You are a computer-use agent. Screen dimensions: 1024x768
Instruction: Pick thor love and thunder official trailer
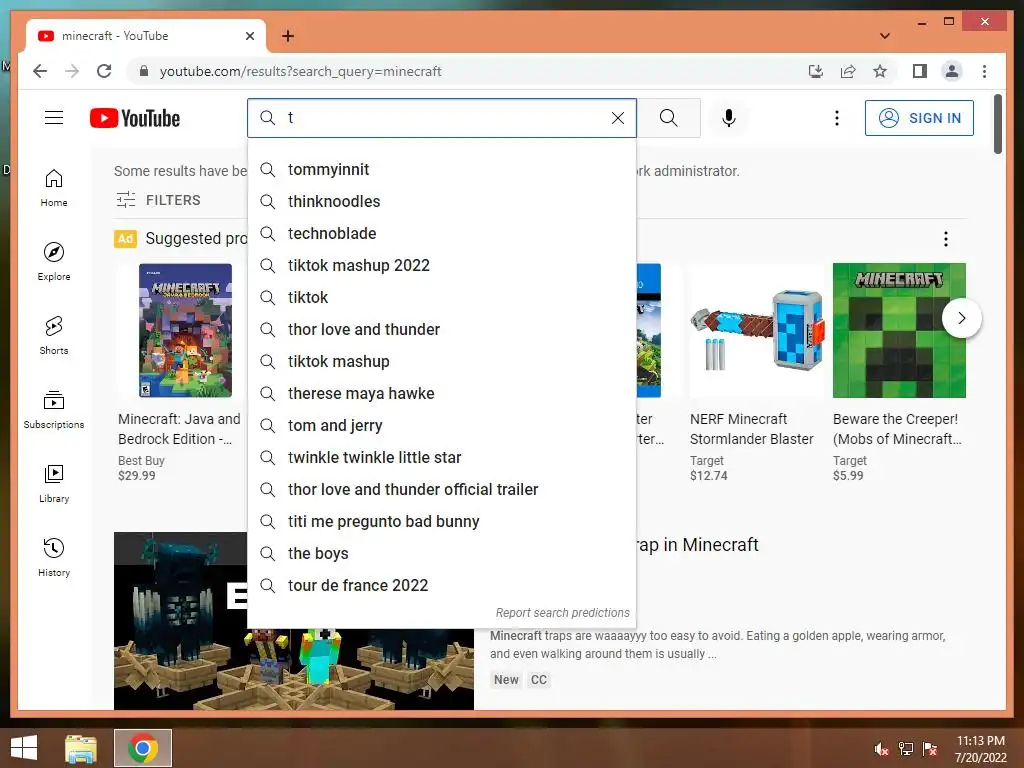pyautogui.click(x=442, y=490)
